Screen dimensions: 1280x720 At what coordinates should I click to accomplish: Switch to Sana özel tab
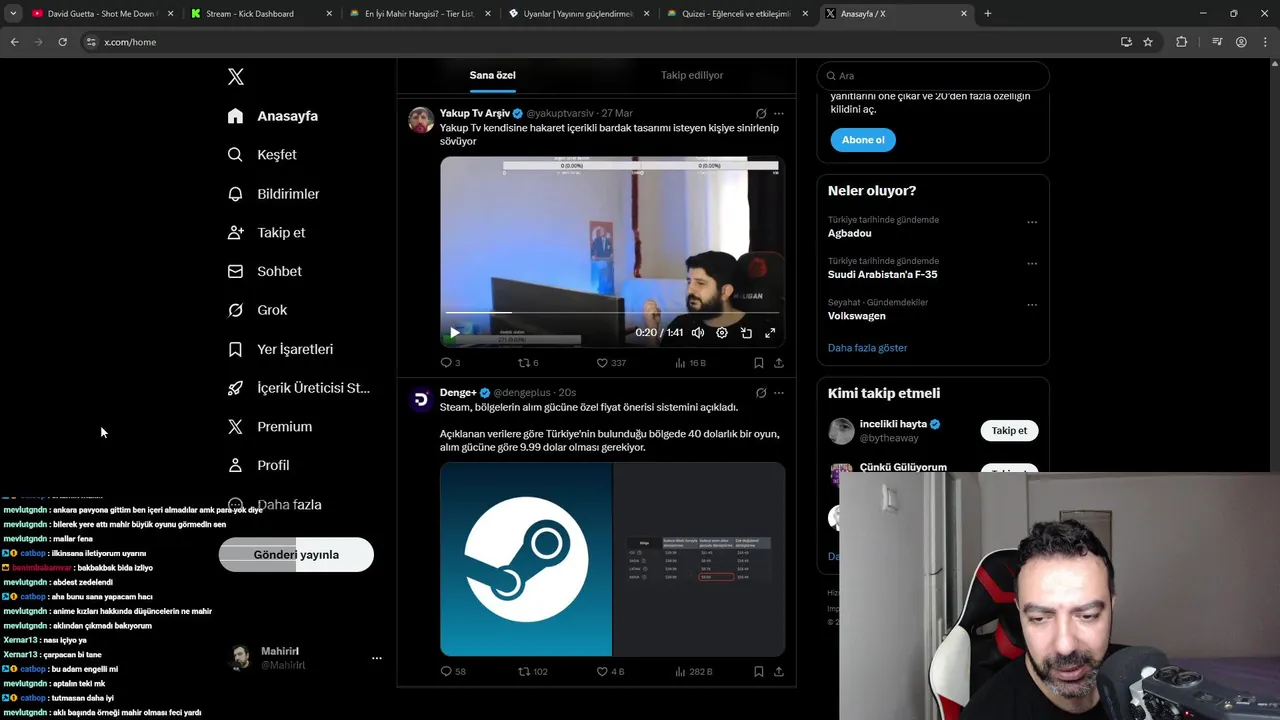pyautogui.click(x=493, y=75)
